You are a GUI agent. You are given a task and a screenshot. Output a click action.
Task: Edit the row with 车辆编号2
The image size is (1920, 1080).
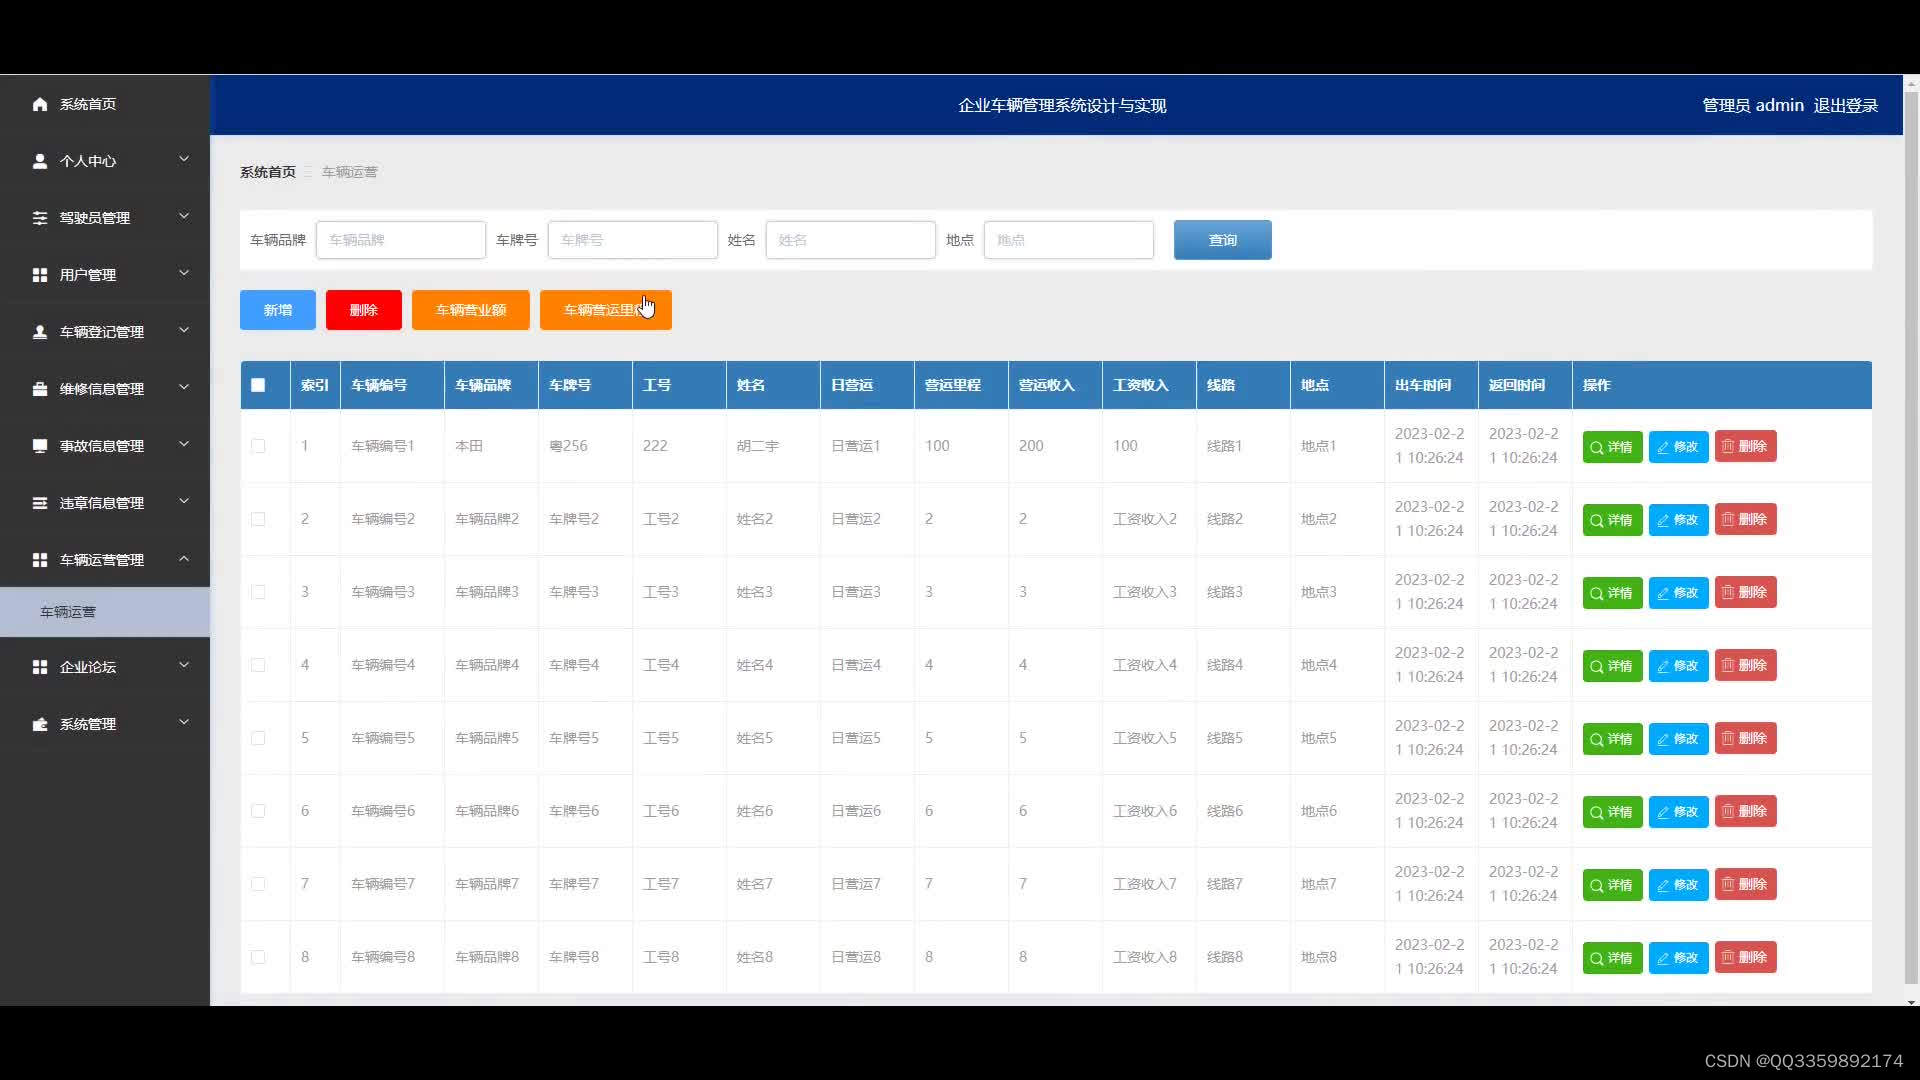coord(1678,520)
